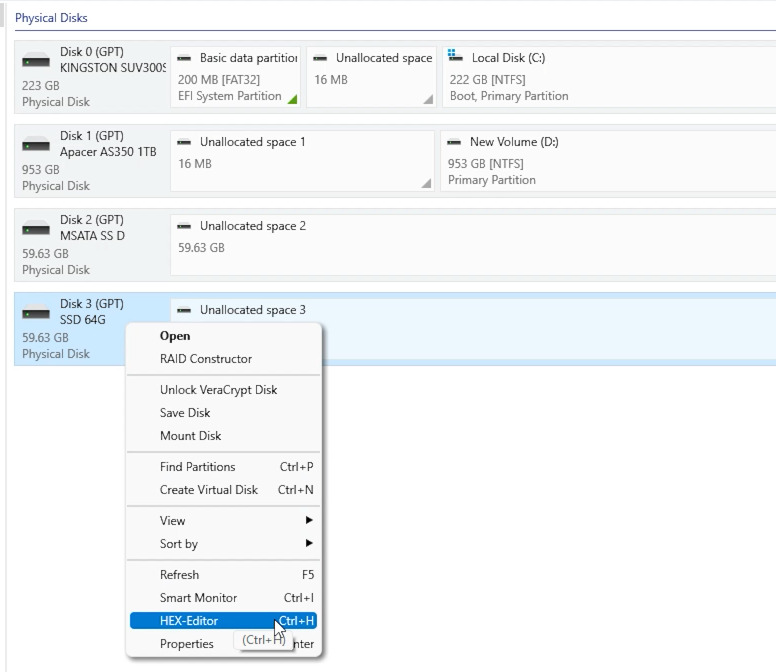Click the Disk 2 (GPT) label

click(x=92, y=220)
